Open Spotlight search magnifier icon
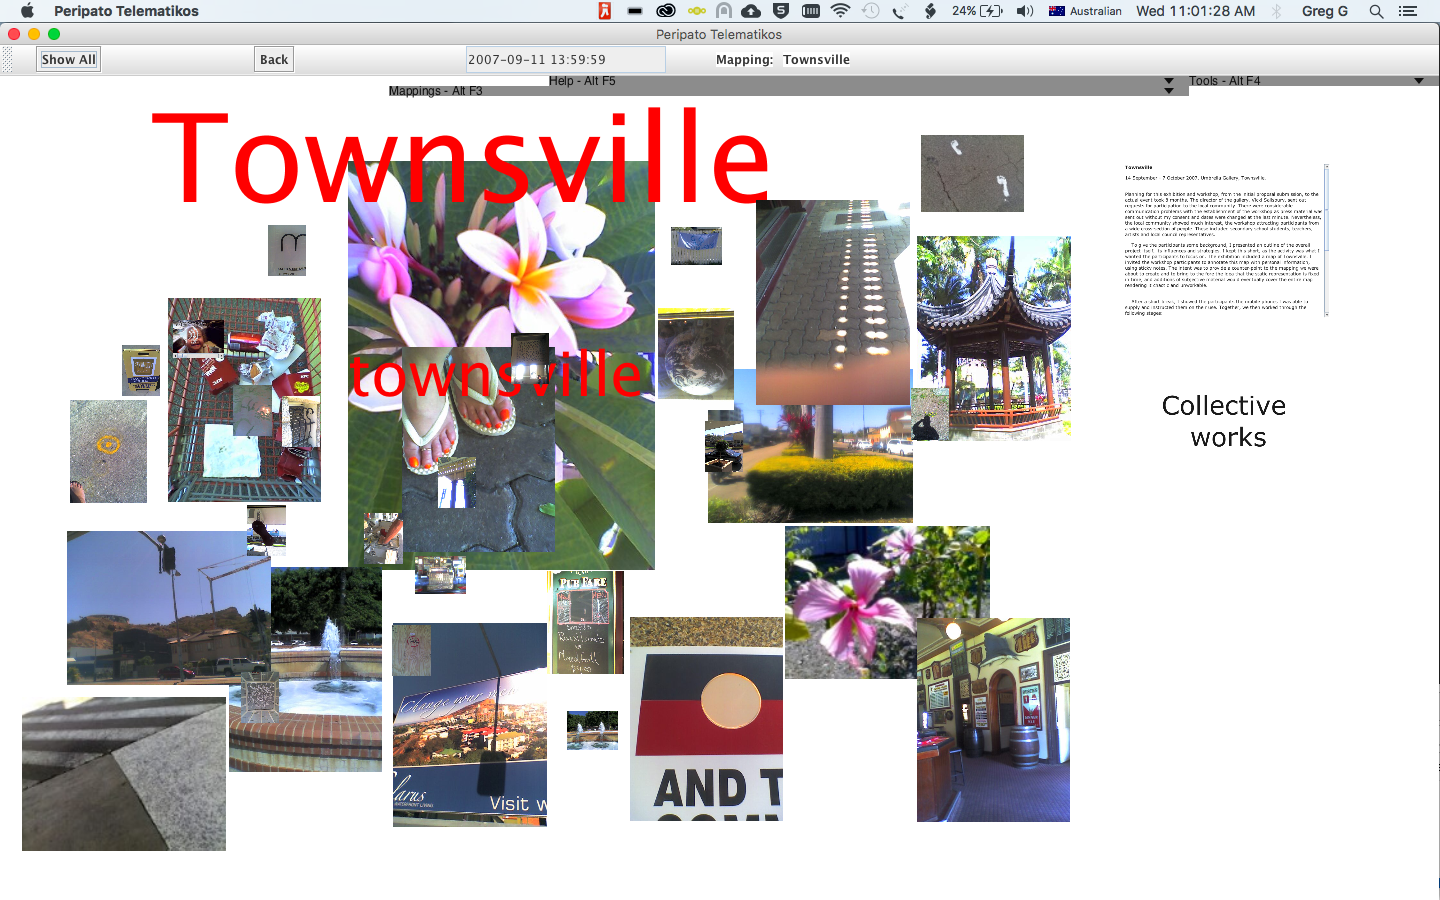 click(1376, 11)
